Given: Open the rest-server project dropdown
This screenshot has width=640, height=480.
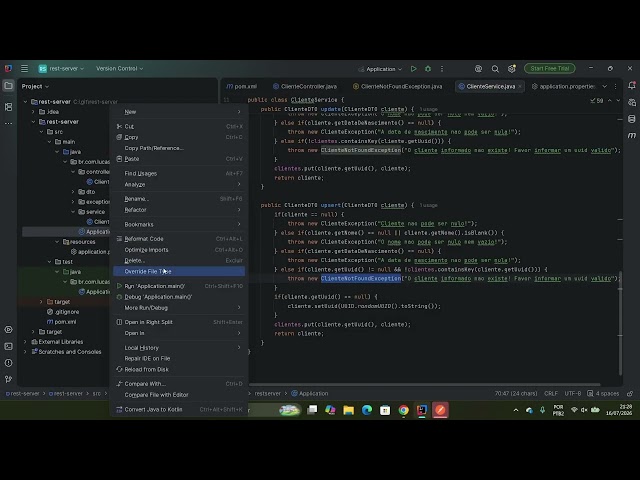Looking at the screenshot, I should (61, 69).
